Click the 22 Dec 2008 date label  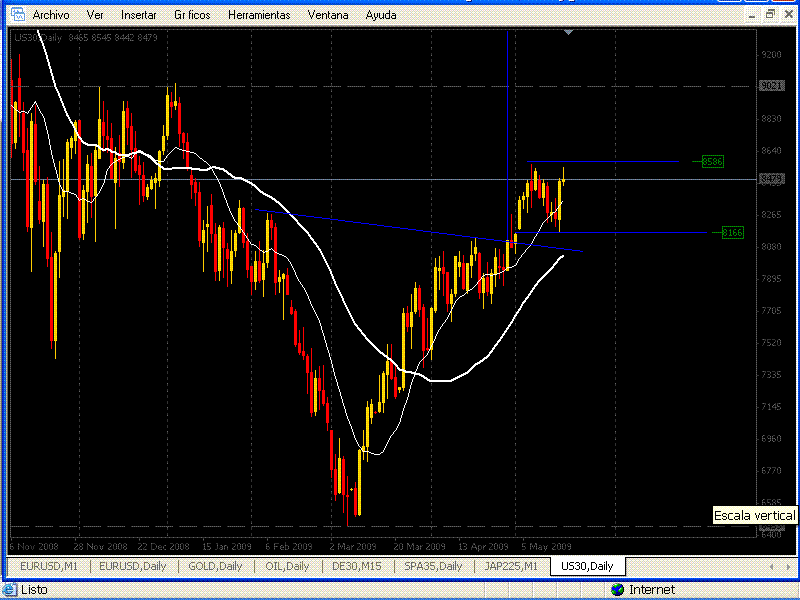coord(163,546)
